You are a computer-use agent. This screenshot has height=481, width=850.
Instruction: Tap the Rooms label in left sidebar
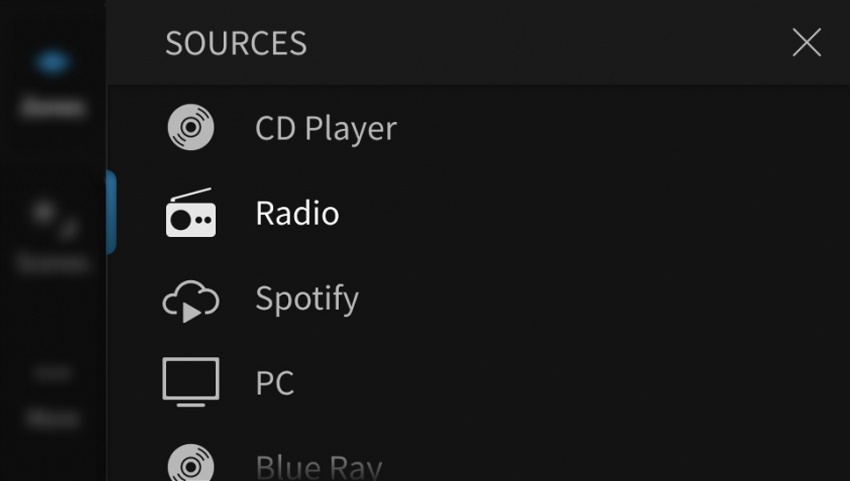(52, 107)
